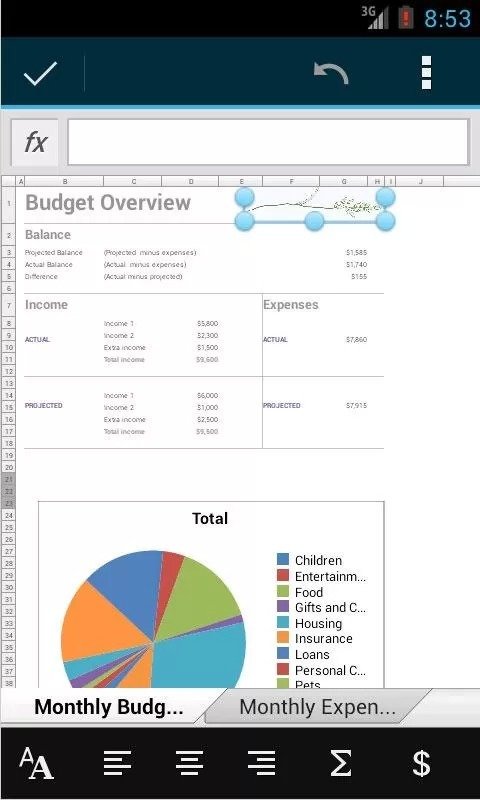Open the font formatting AA icon
480x800 pixels.
pyautogui.click(x=36, y=763)
